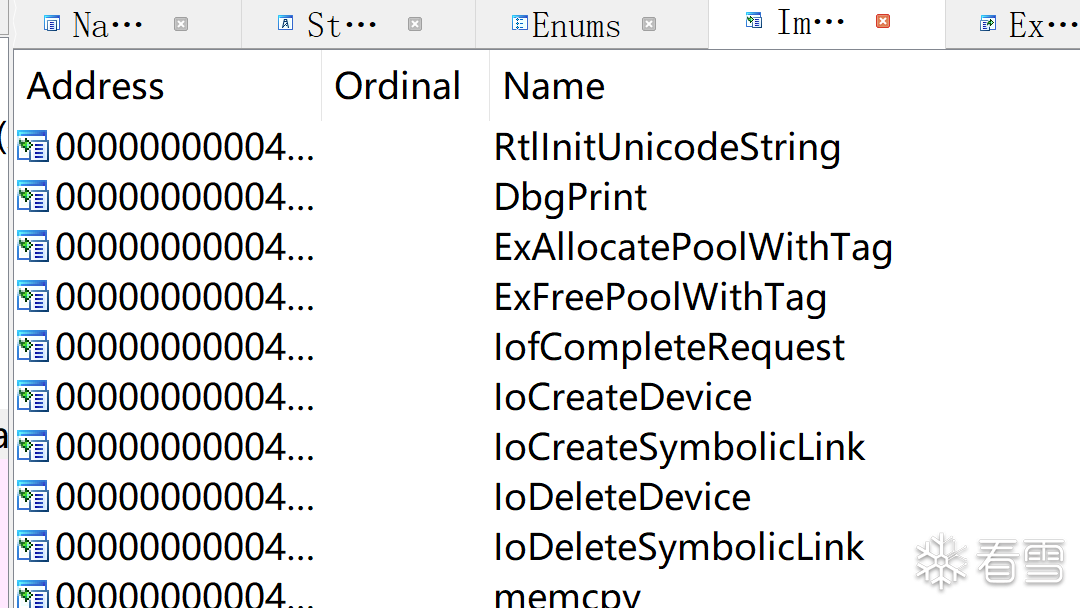Click the address of IofCompleteRequest row
This screenshot has height=608, width=1080.
point(185,348)
